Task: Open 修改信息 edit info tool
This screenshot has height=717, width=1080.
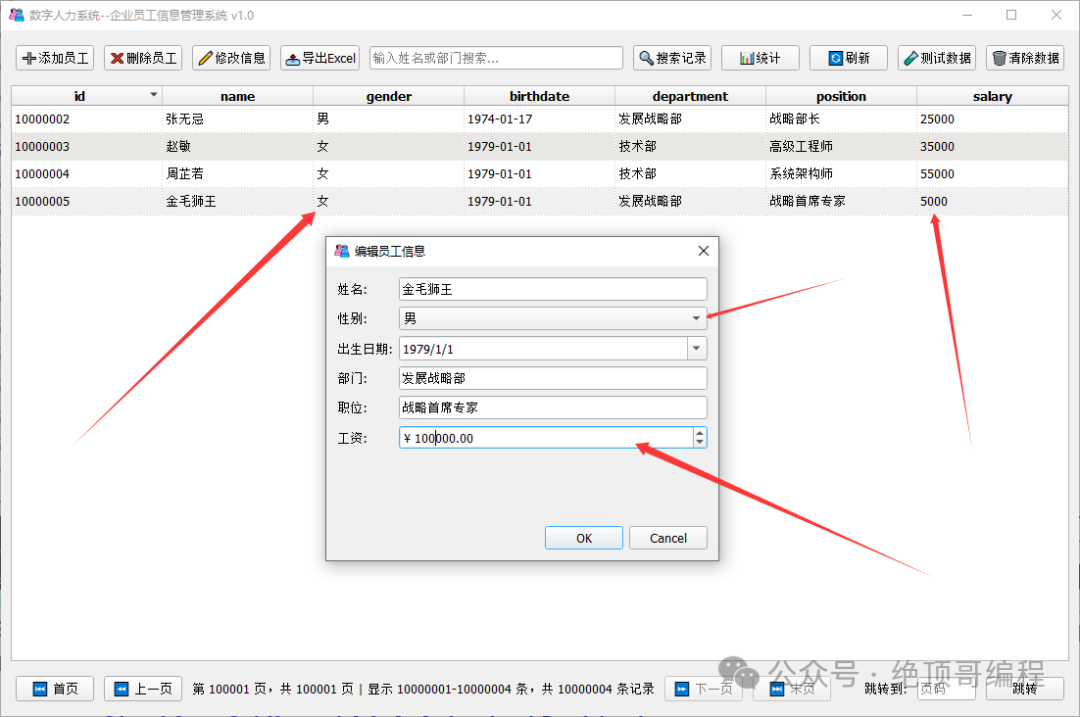Action: point(231,58)
